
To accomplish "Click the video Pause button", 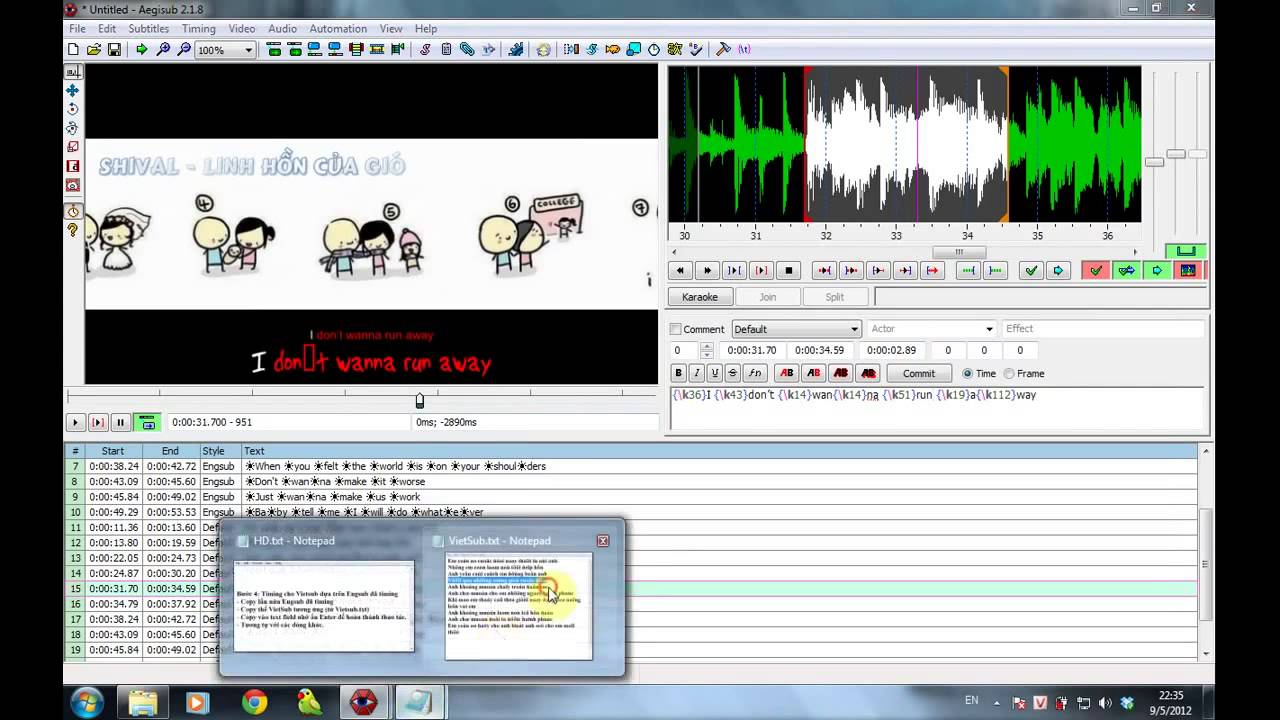I will (x=120, y=423).
